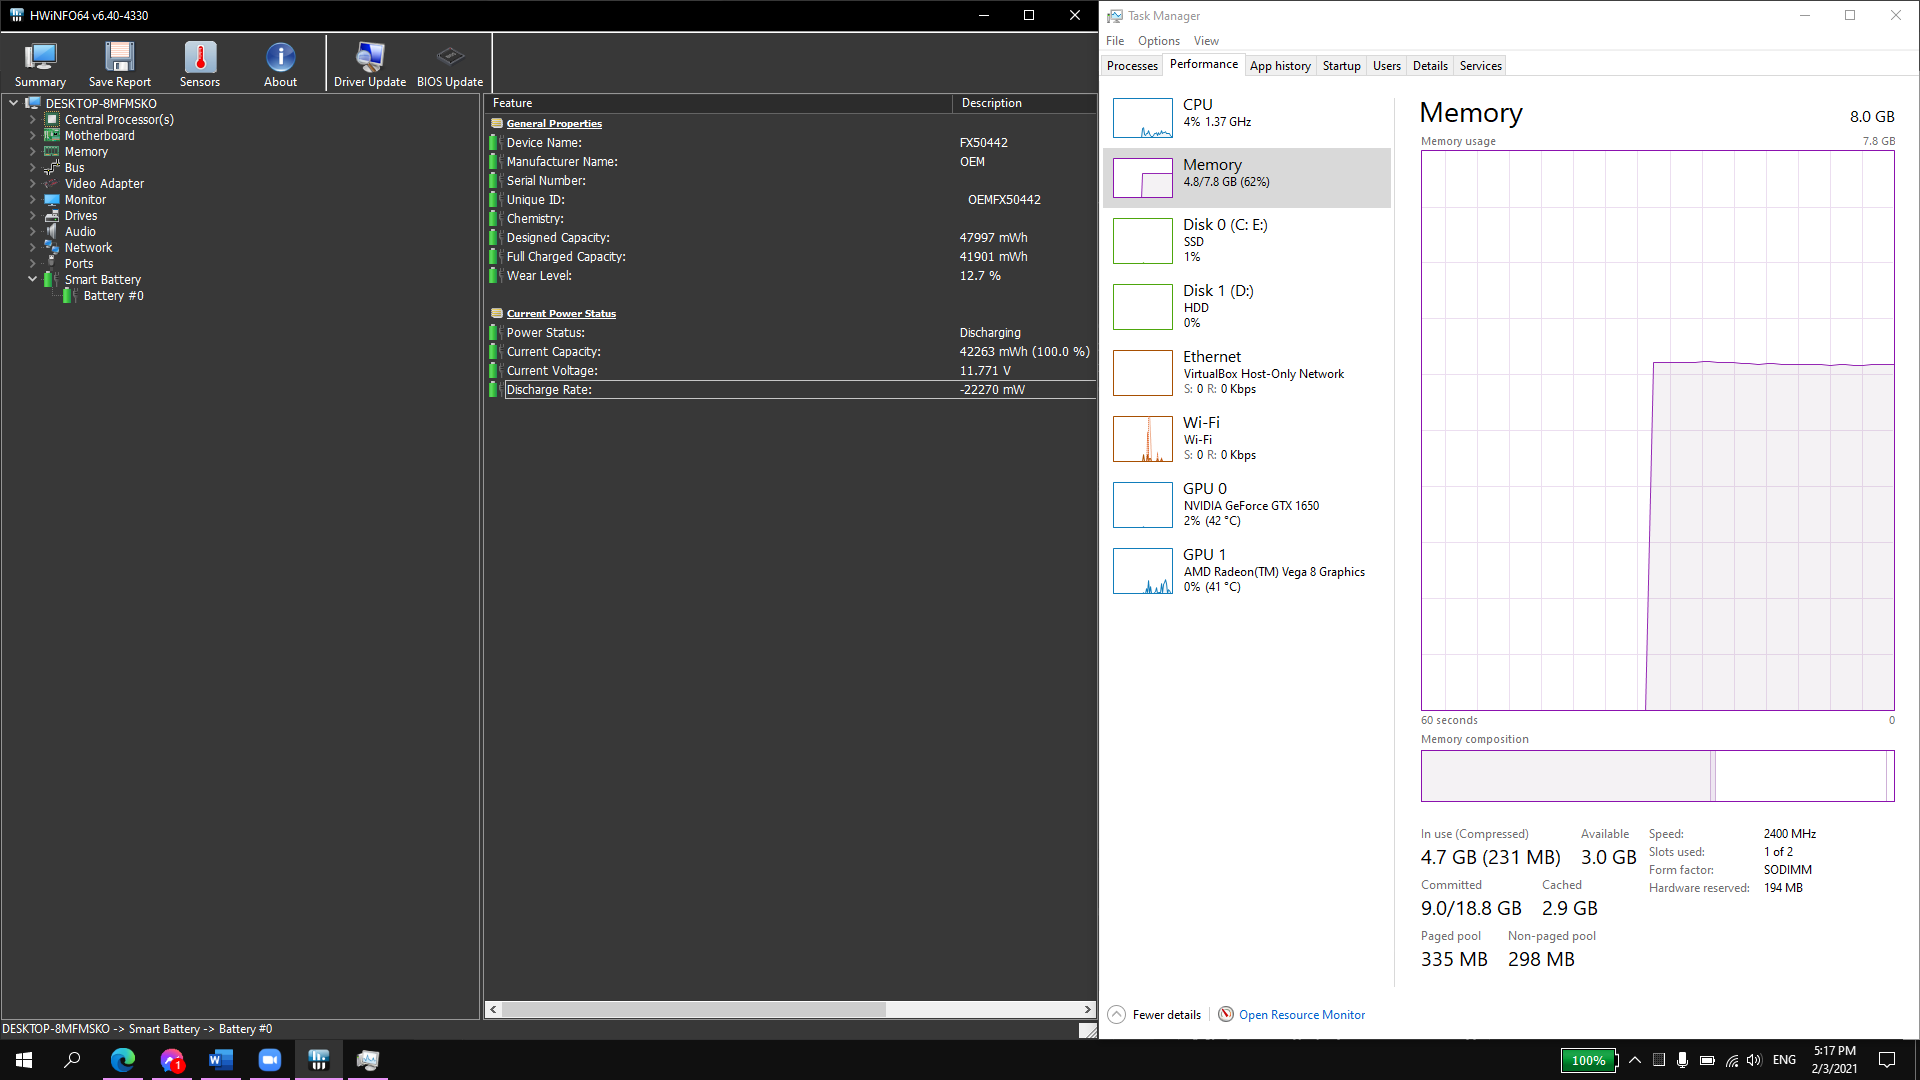Expand the Network tree node
Screen dimensions: 1920x1080
(32, 247)
